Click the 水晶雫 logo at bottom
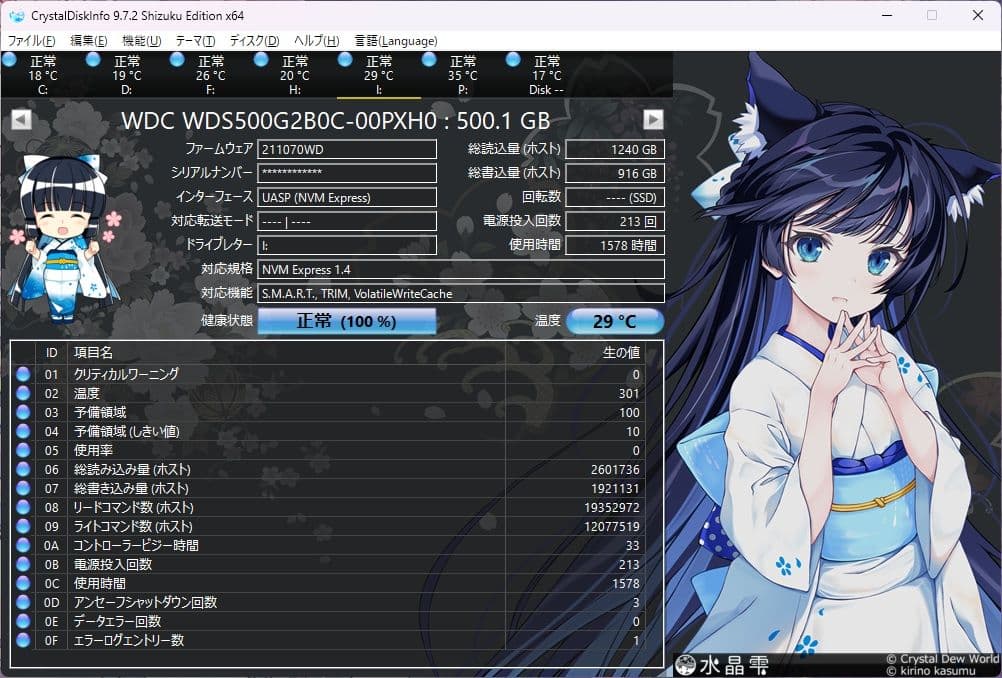Viewport: 1002px width, 678px height. tap(723, 665)
